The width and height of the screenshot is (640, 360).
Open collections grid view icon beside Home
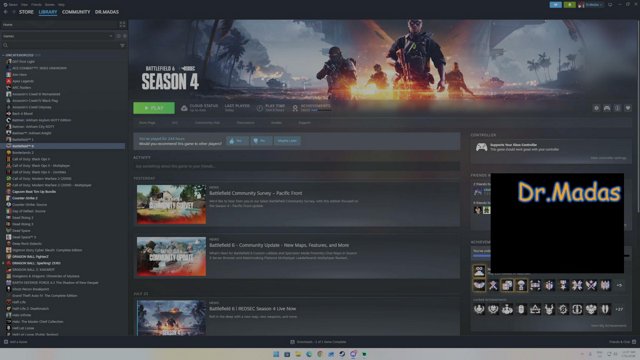(x=122, y=24)
